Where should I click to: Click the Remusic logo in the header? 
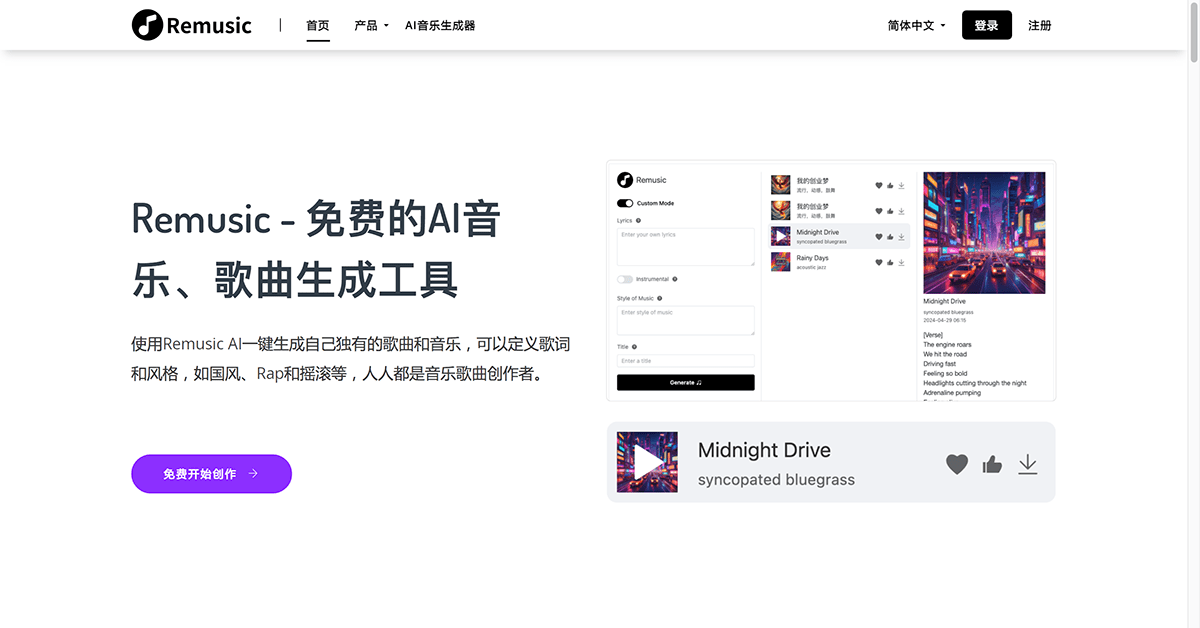192,25
